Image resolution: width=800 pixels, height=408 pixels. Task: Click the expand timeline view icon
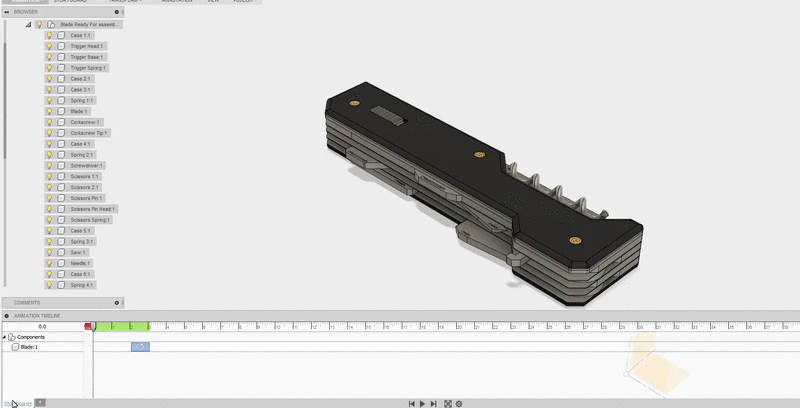click(x=448, y=404)
